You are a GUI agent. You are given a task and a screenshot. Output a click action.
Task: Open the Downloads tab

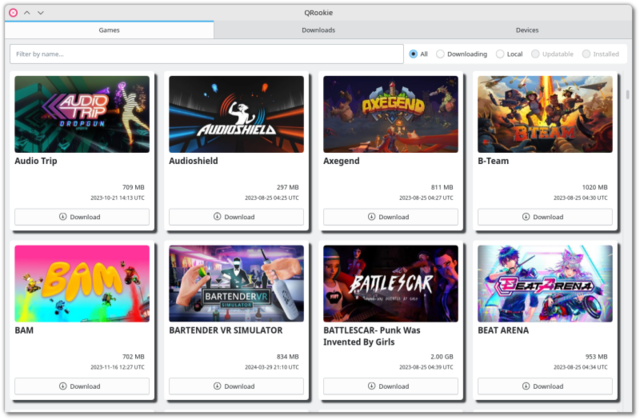pyautogui.click(x=318, y=30)
